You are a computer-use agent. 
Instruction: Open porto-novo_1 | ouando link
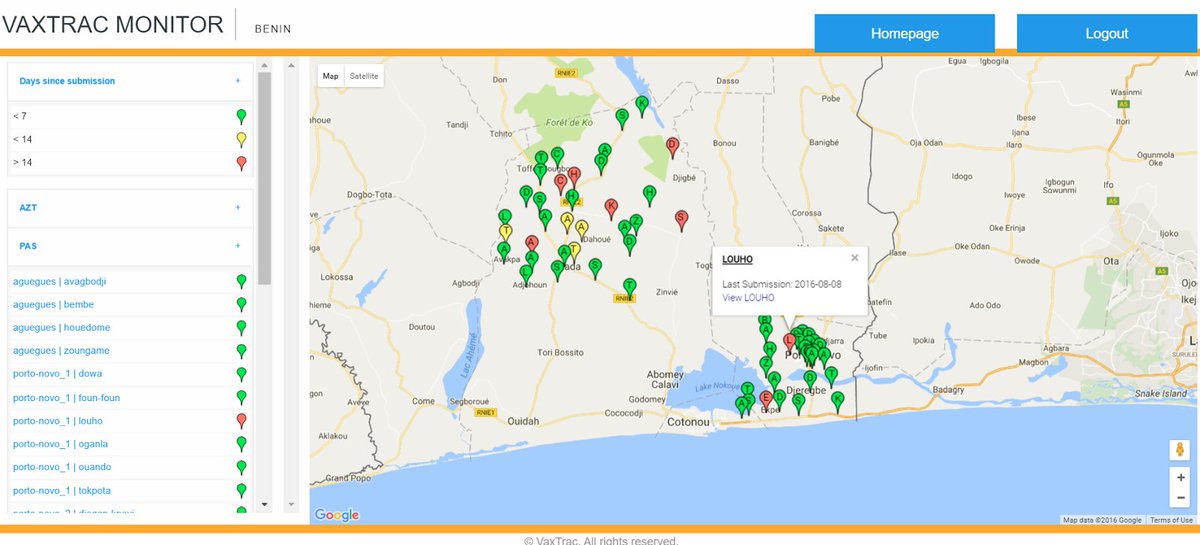62,467
